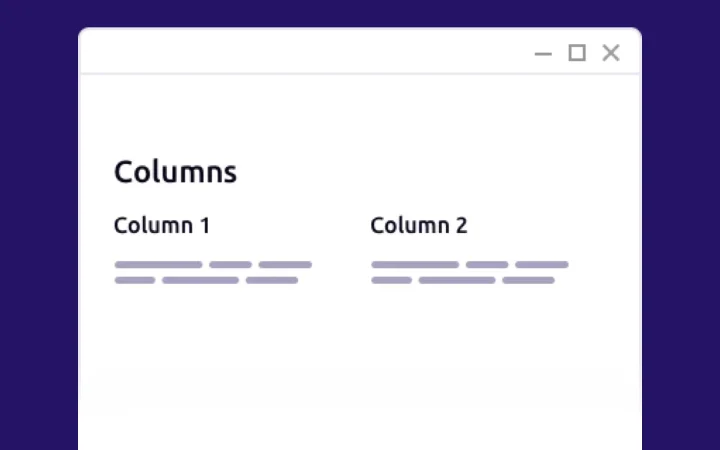Click last bar in Column 1's first line
Image resolution: width=720 pixels, height=450 pixels.
[x=285, y=265]
